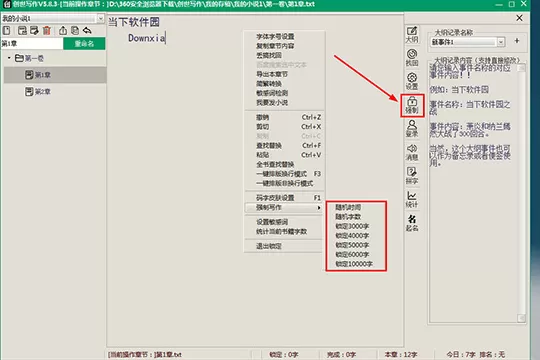Click the 第1章 chapter name input field
This screenshot has height=360, width=540.
32,43
